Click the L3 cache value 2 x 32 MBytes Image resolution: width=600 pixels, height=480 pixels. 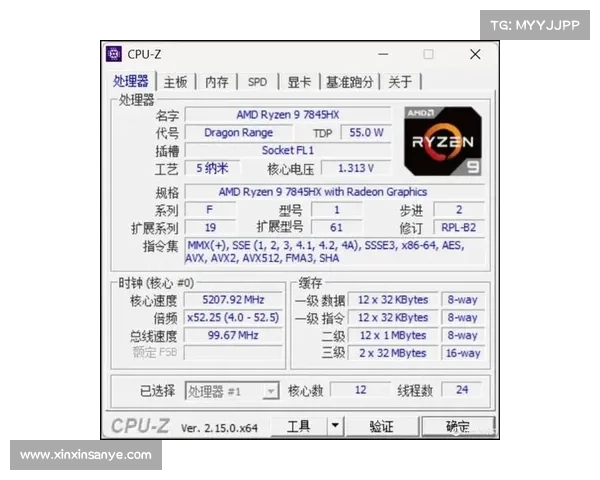tap(393, 353)
